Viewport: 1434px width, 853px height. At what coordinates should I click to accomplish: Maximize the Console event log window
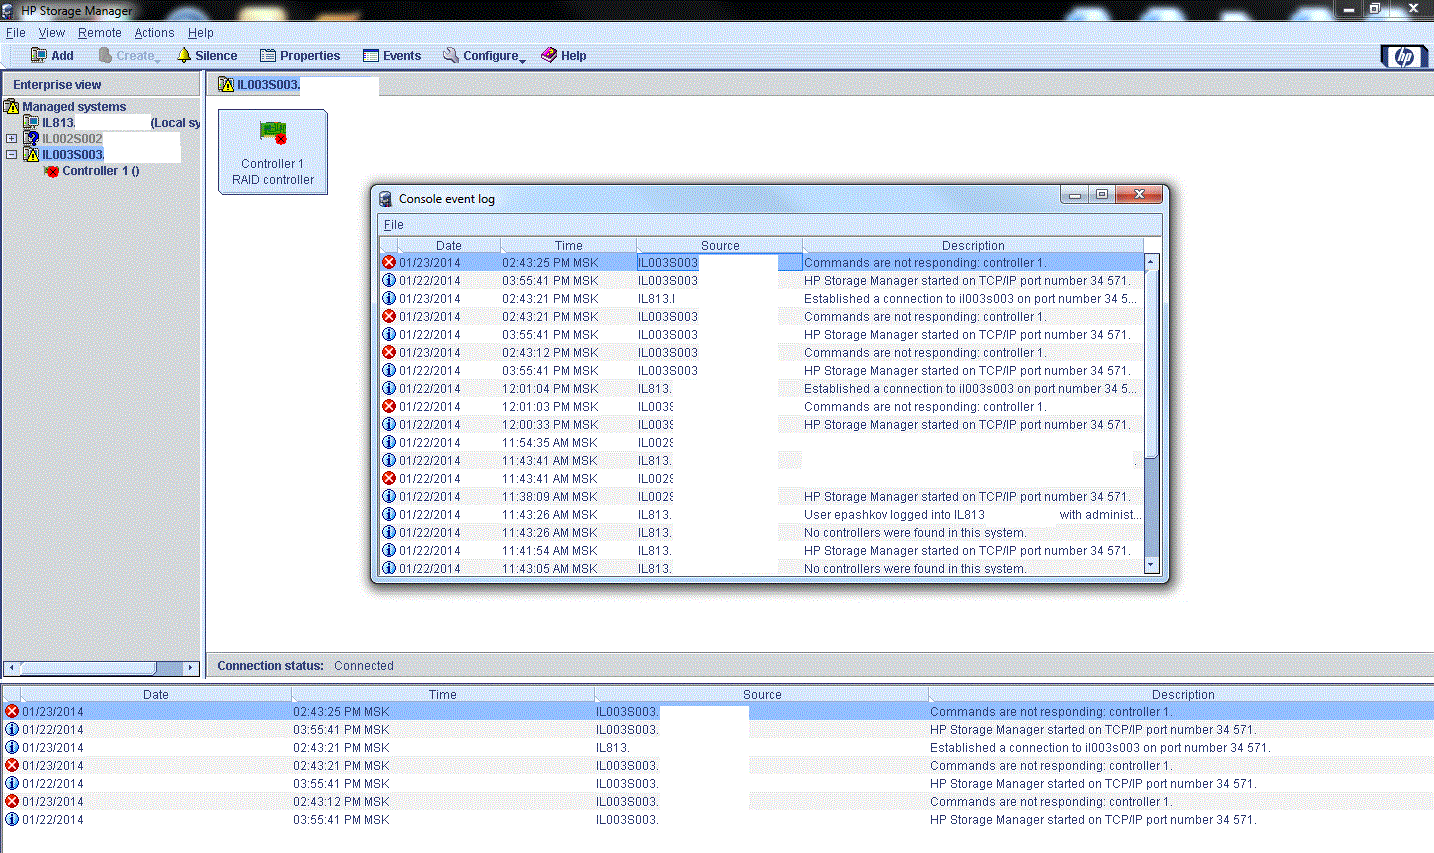click(x=1102, y=195)
